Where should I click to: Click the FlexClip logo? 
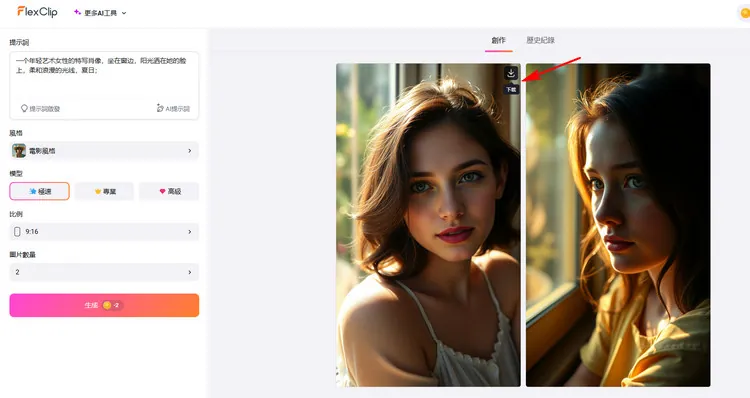37,12
